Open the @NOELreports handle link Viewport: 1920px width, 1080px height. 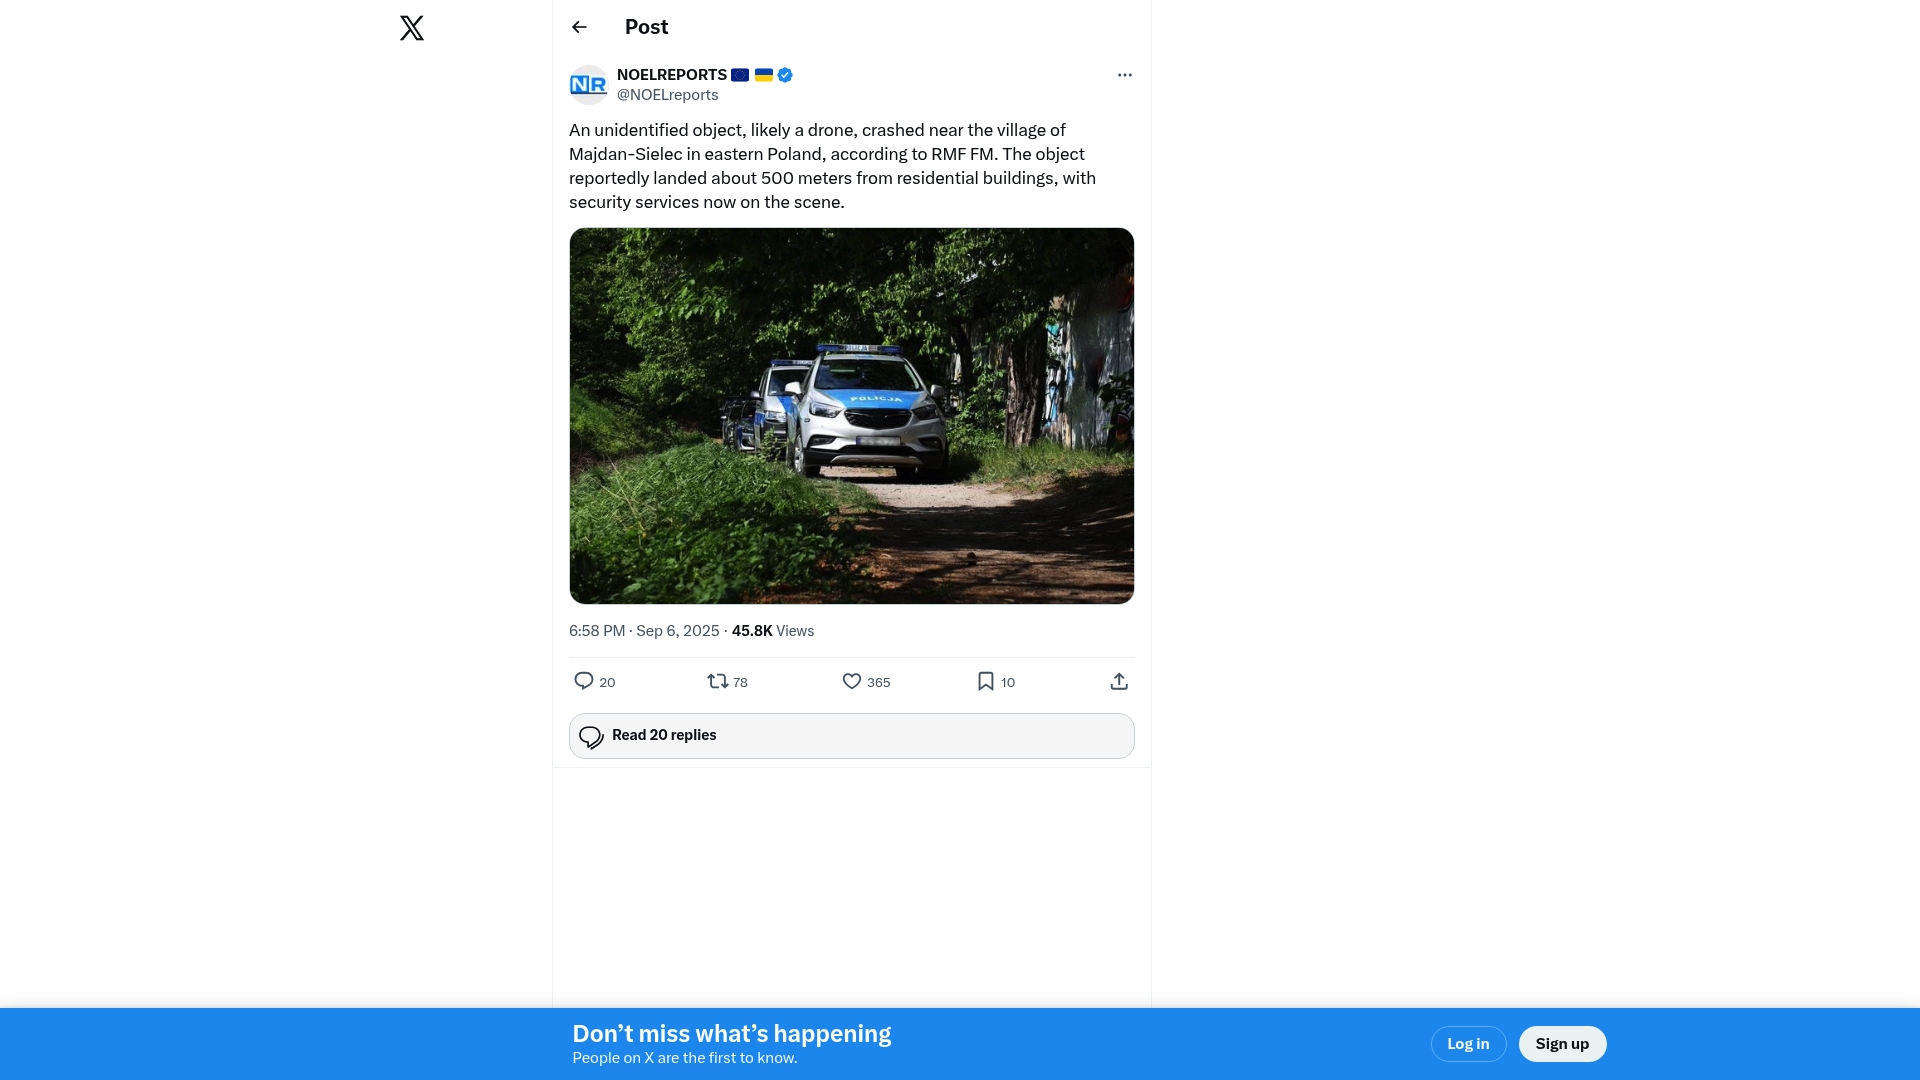[x=667, y=95]
